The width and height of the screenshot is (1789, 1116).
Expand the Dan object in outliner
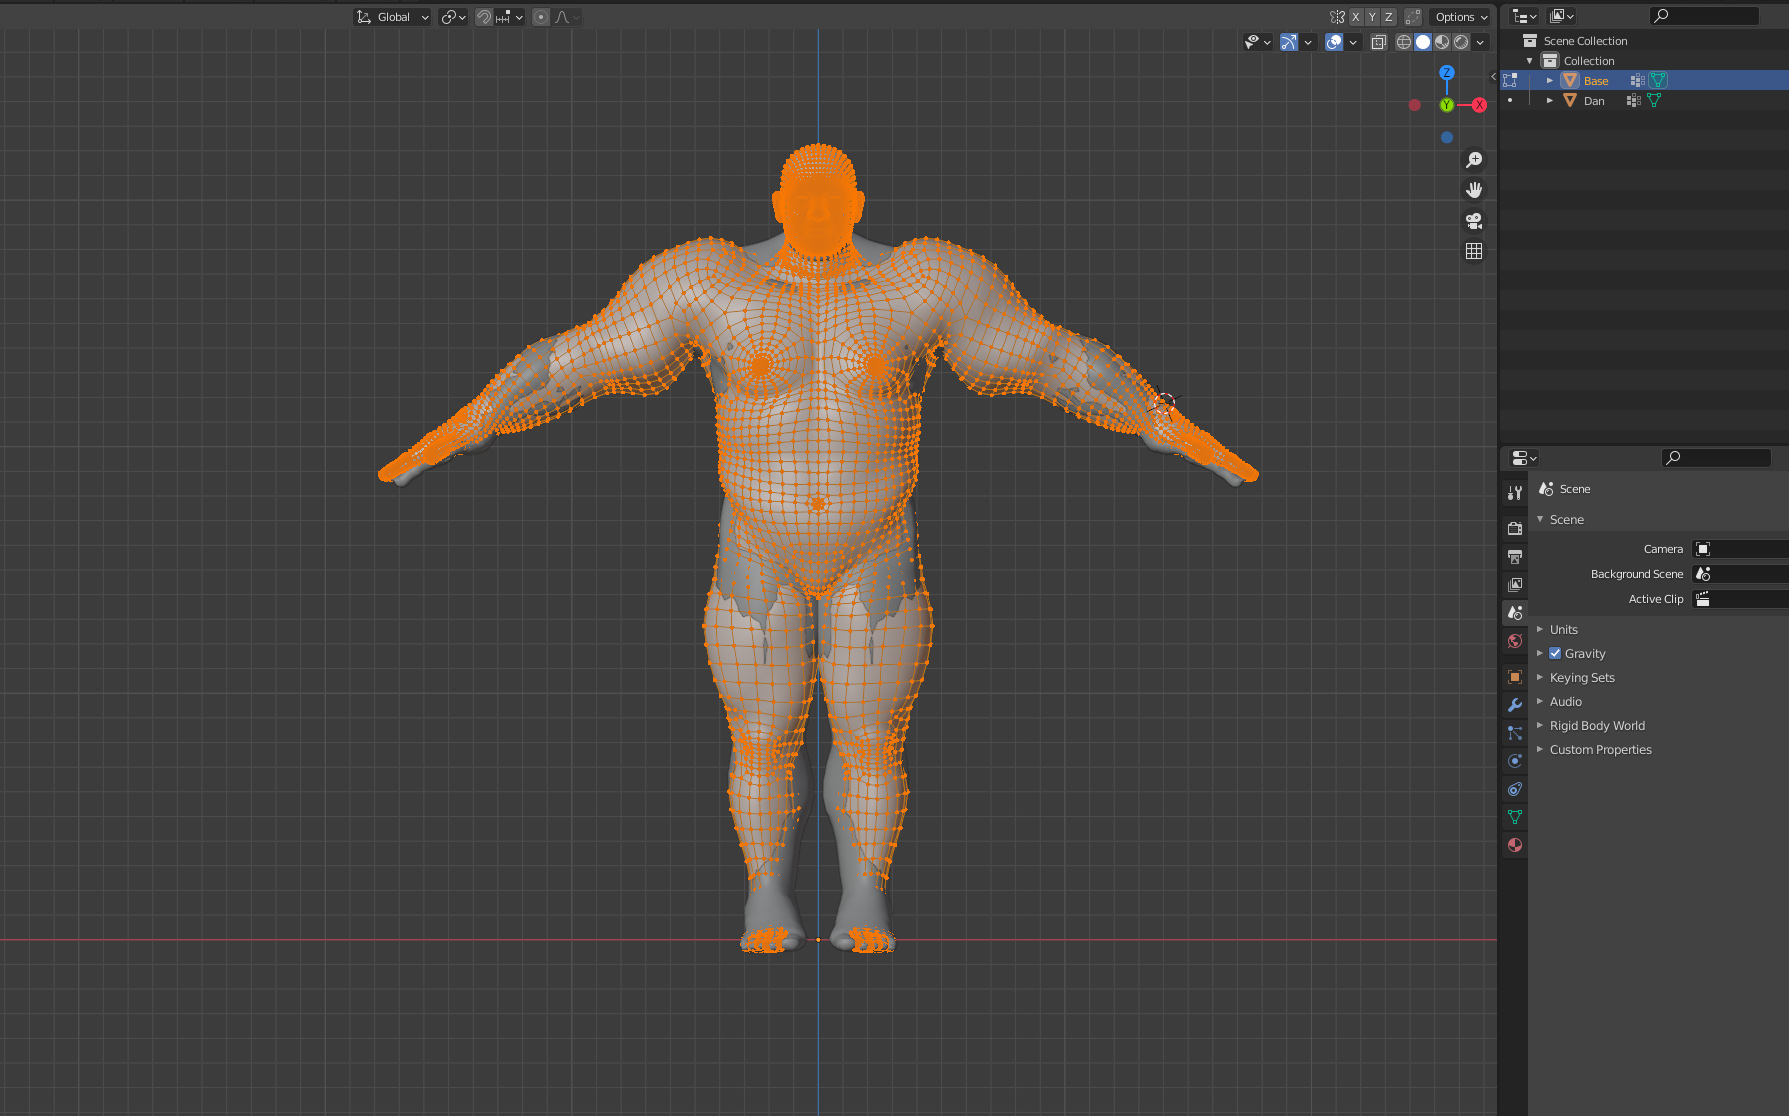[x=1550, y=101]
